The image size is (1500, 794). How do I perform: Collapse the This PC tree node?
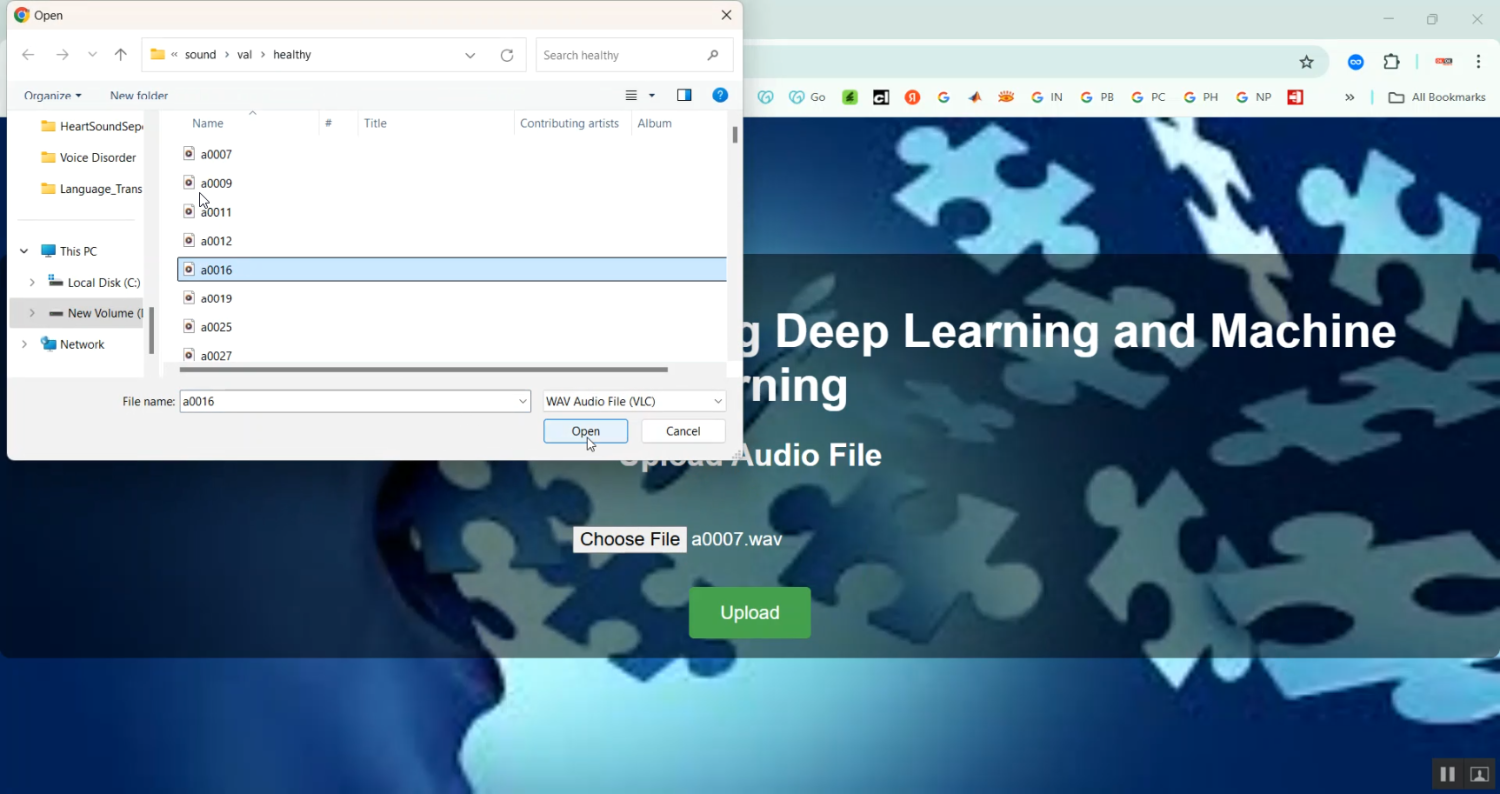24,251
